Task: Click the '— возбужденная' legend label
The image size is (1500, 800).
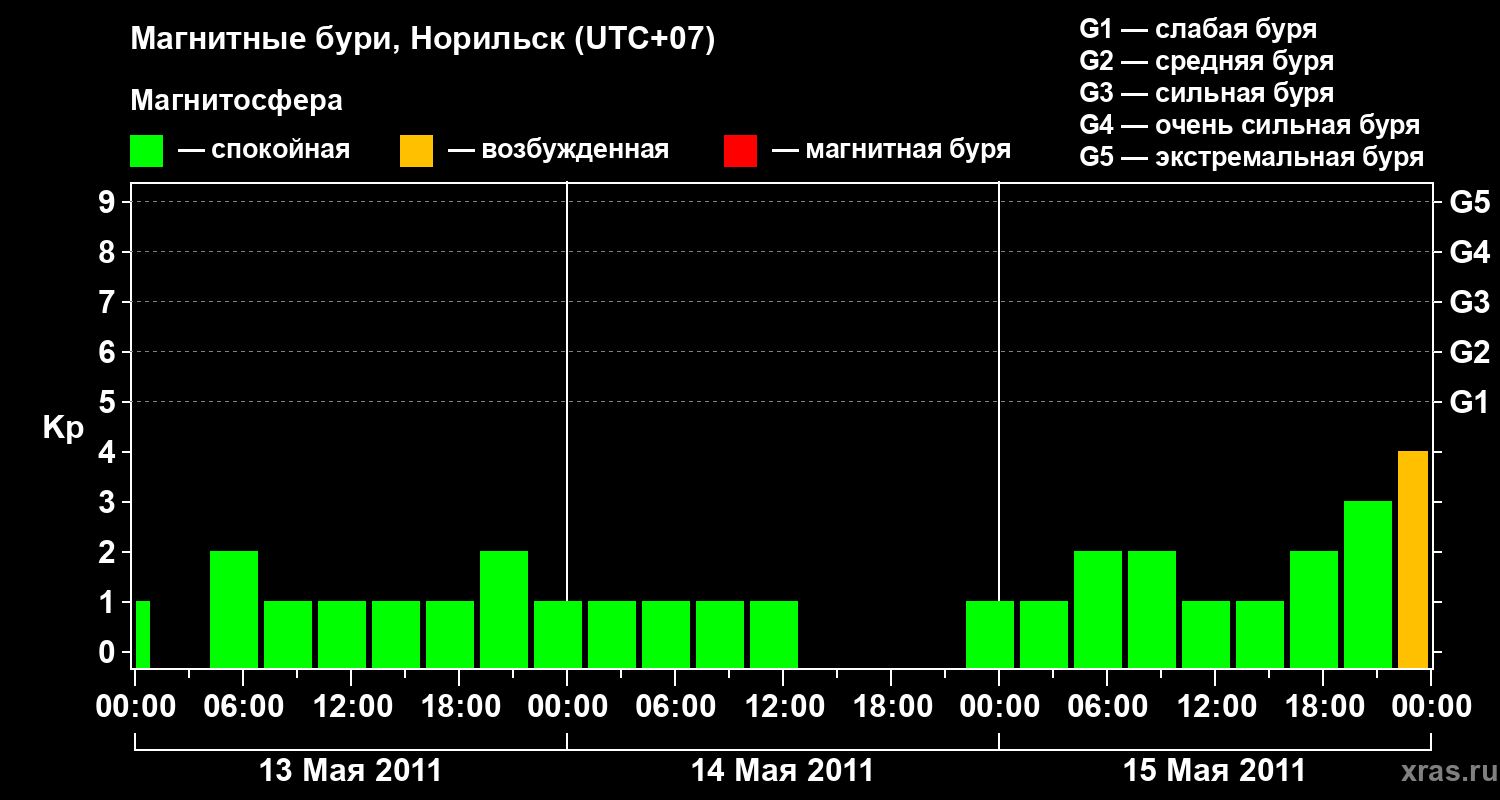Action: [558, 150]
